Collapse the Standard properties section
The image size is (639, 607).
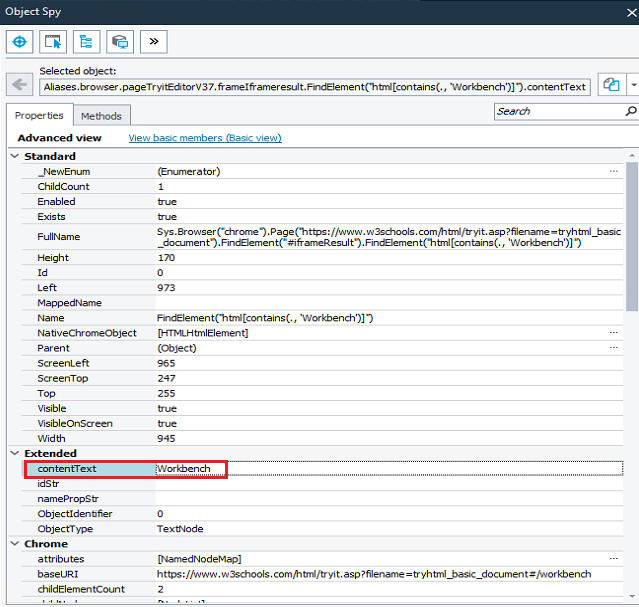(x=15, y=156)
